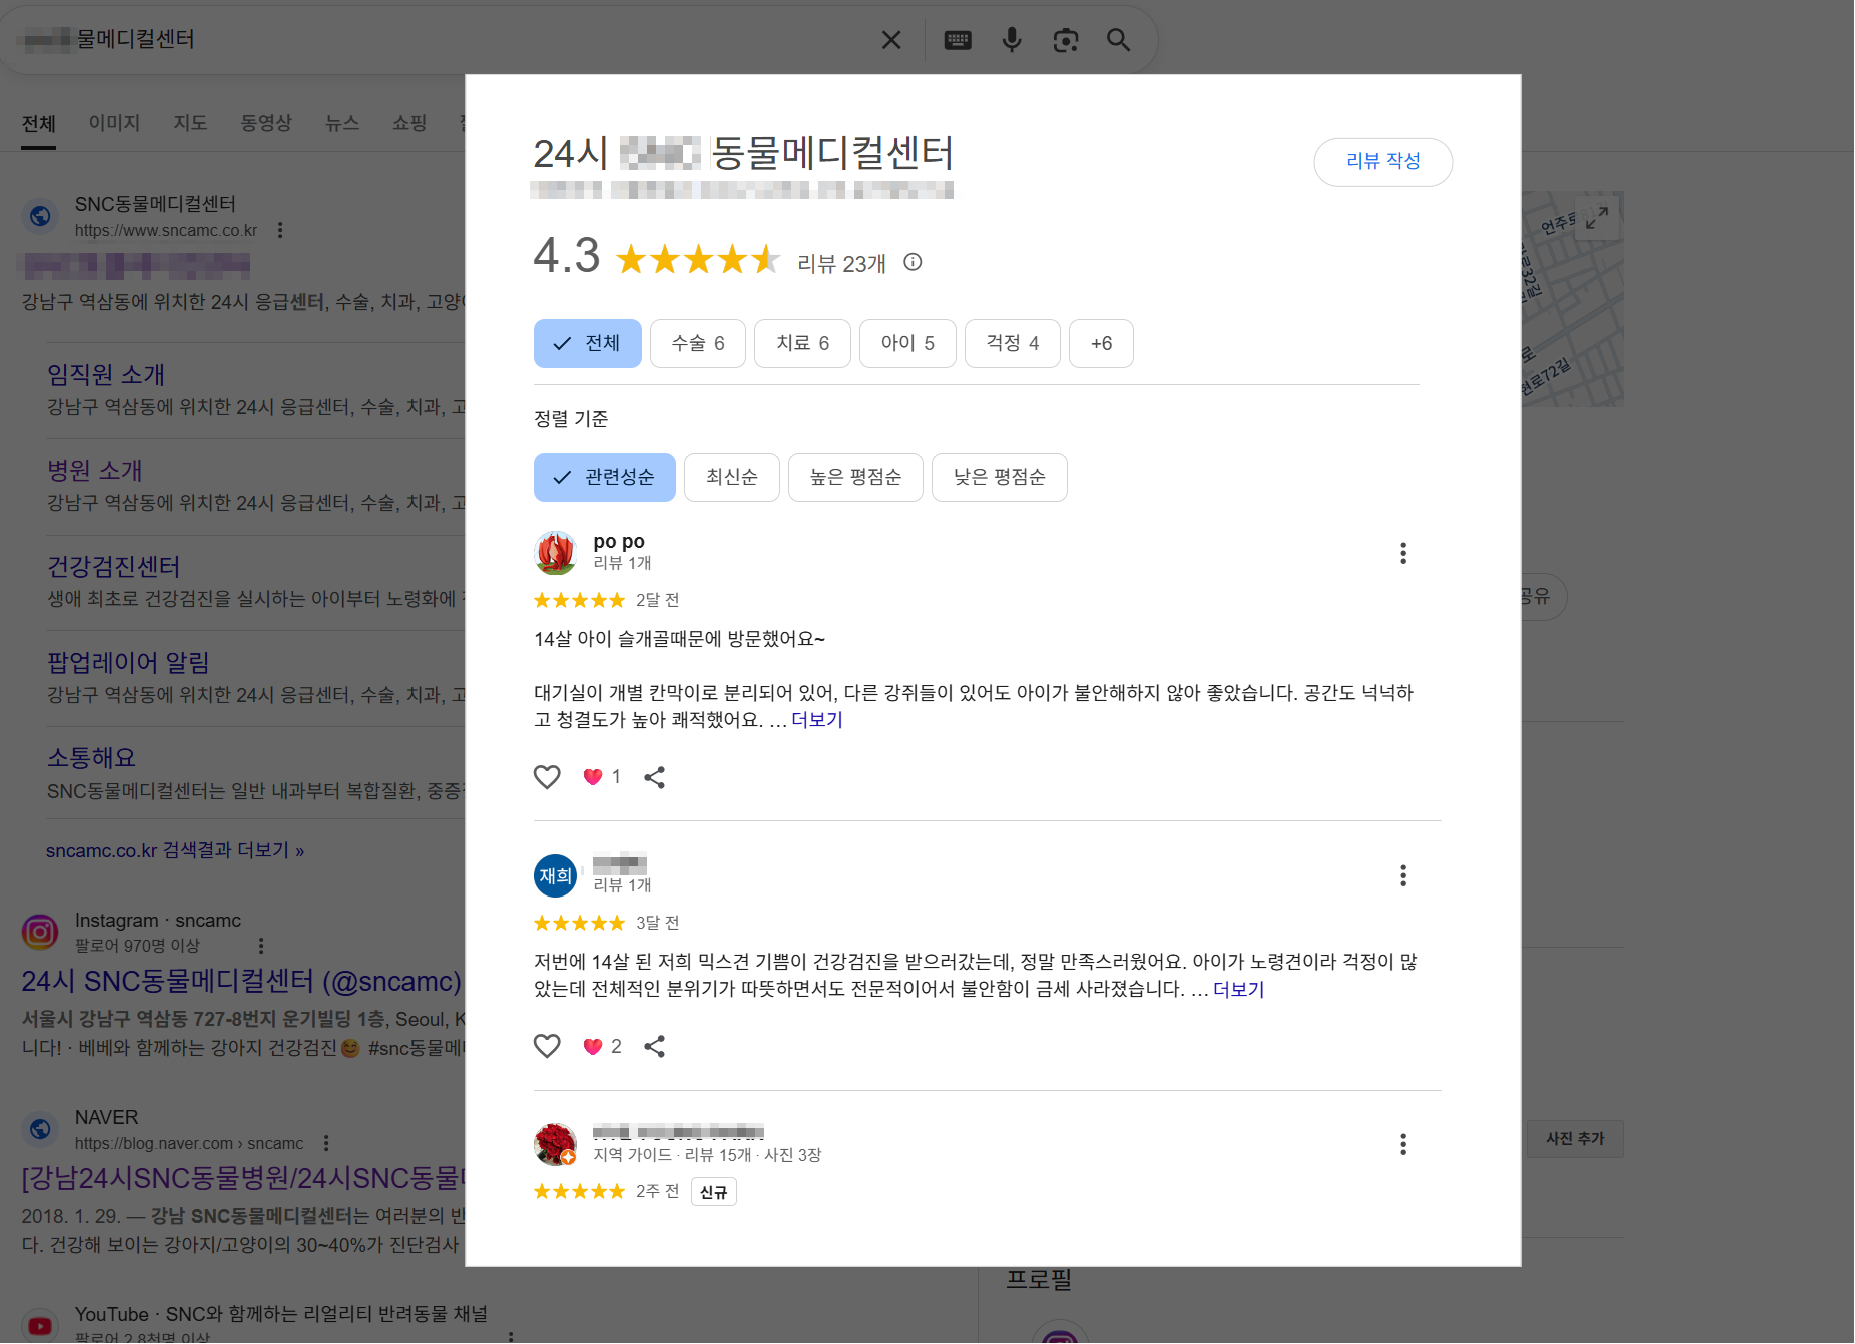The image size is (1855, 1344).
Task: Open the on-screen keyboard input tool
Action: point(958,40)
